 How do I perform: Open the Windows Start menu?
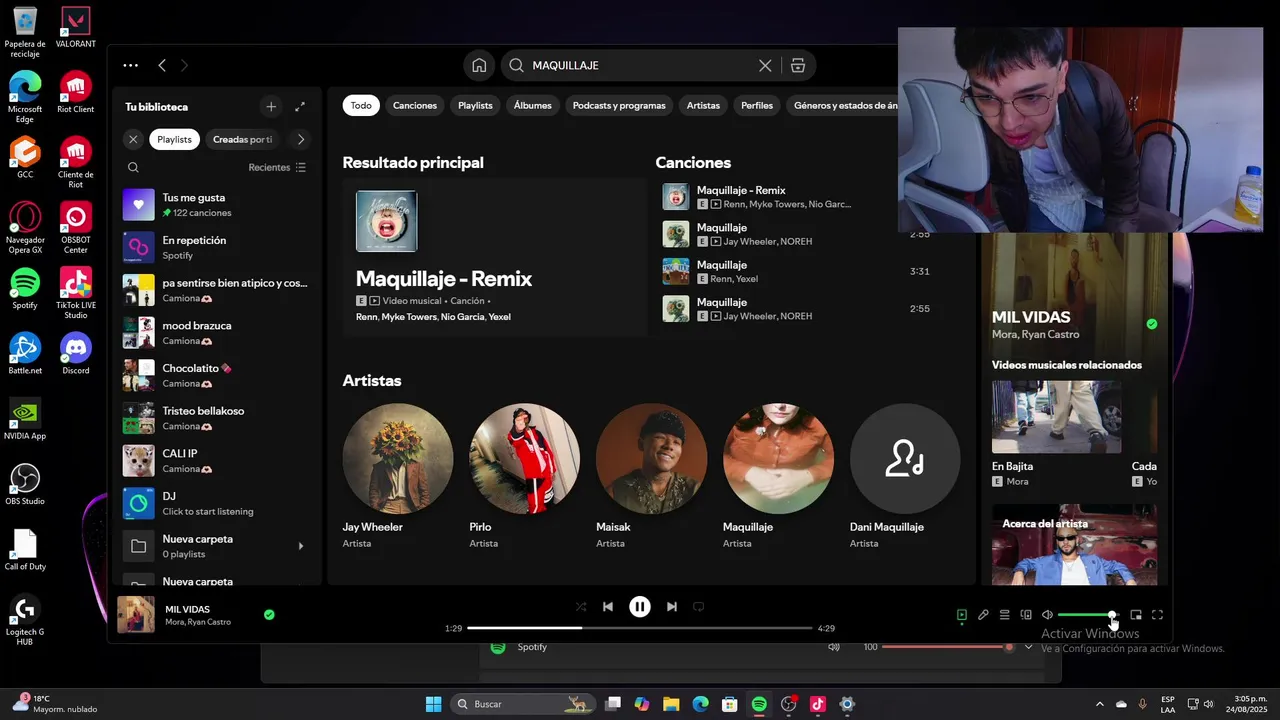point(433,704)
